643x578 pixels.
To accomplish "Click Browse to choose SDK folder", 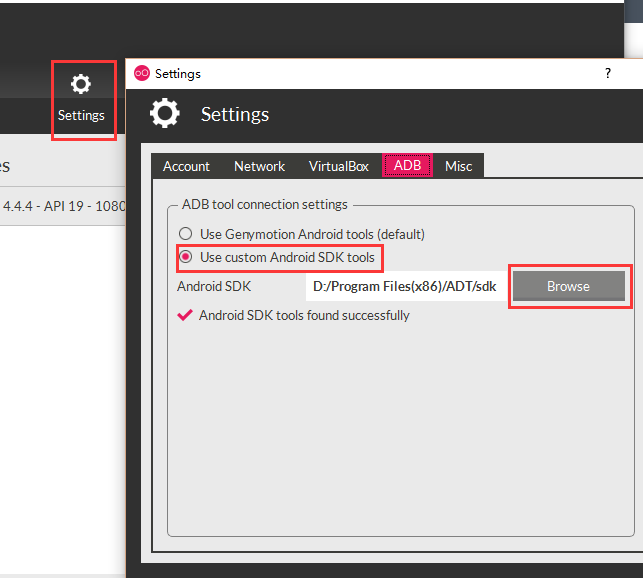I will [568, 286].
